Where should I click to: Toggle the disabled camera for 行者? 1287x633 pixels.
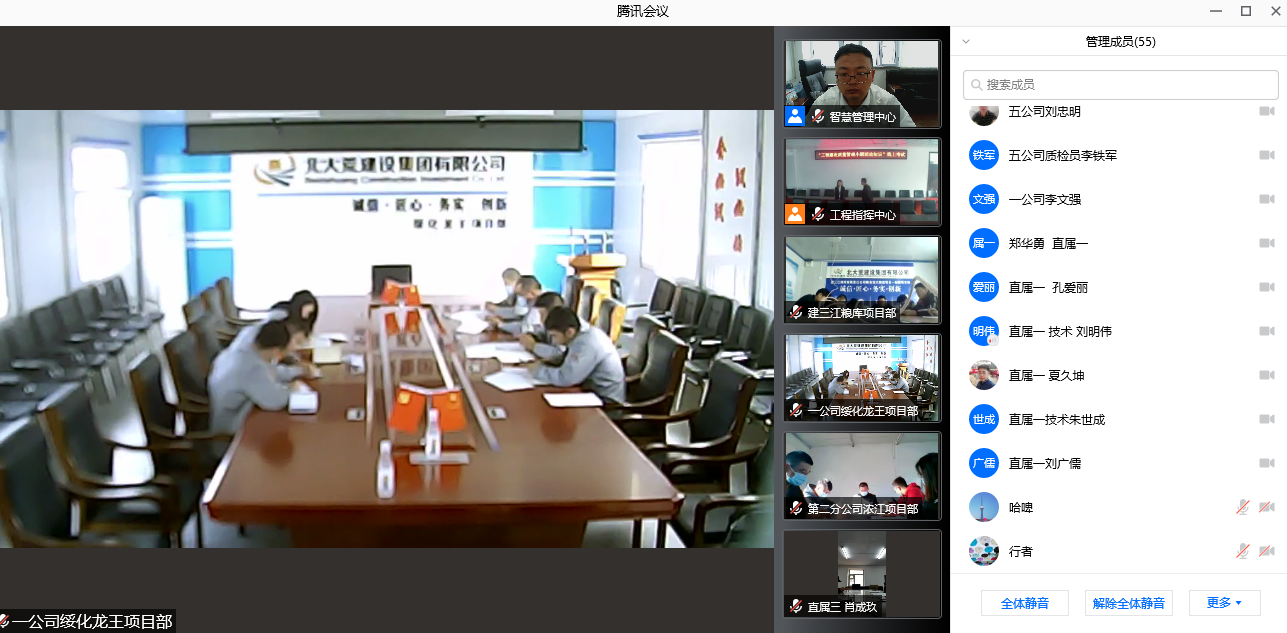[1266, 551]
